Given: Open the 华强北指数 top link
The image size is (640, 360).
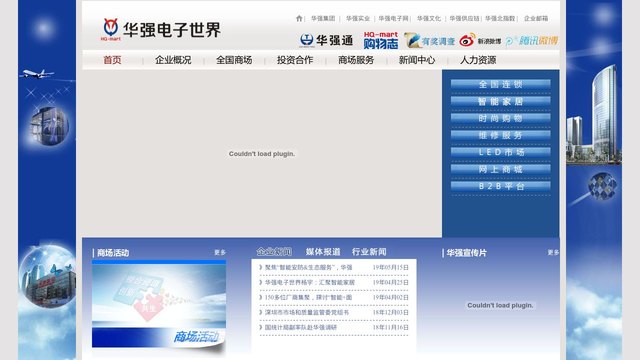Looking at the screenshot, I should [500, 18].
